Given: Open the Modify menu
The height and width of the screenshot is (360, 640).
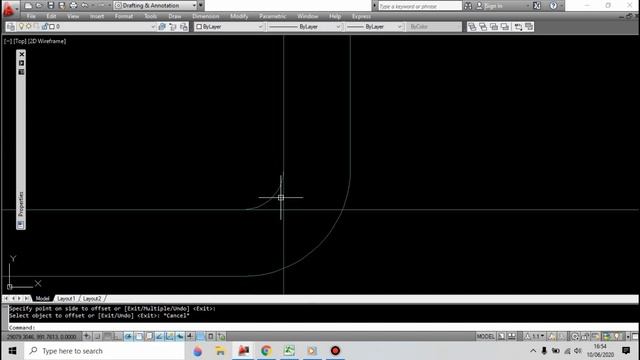Looking at the screenshot, I should pyautogui.click(x=239, y=16).
